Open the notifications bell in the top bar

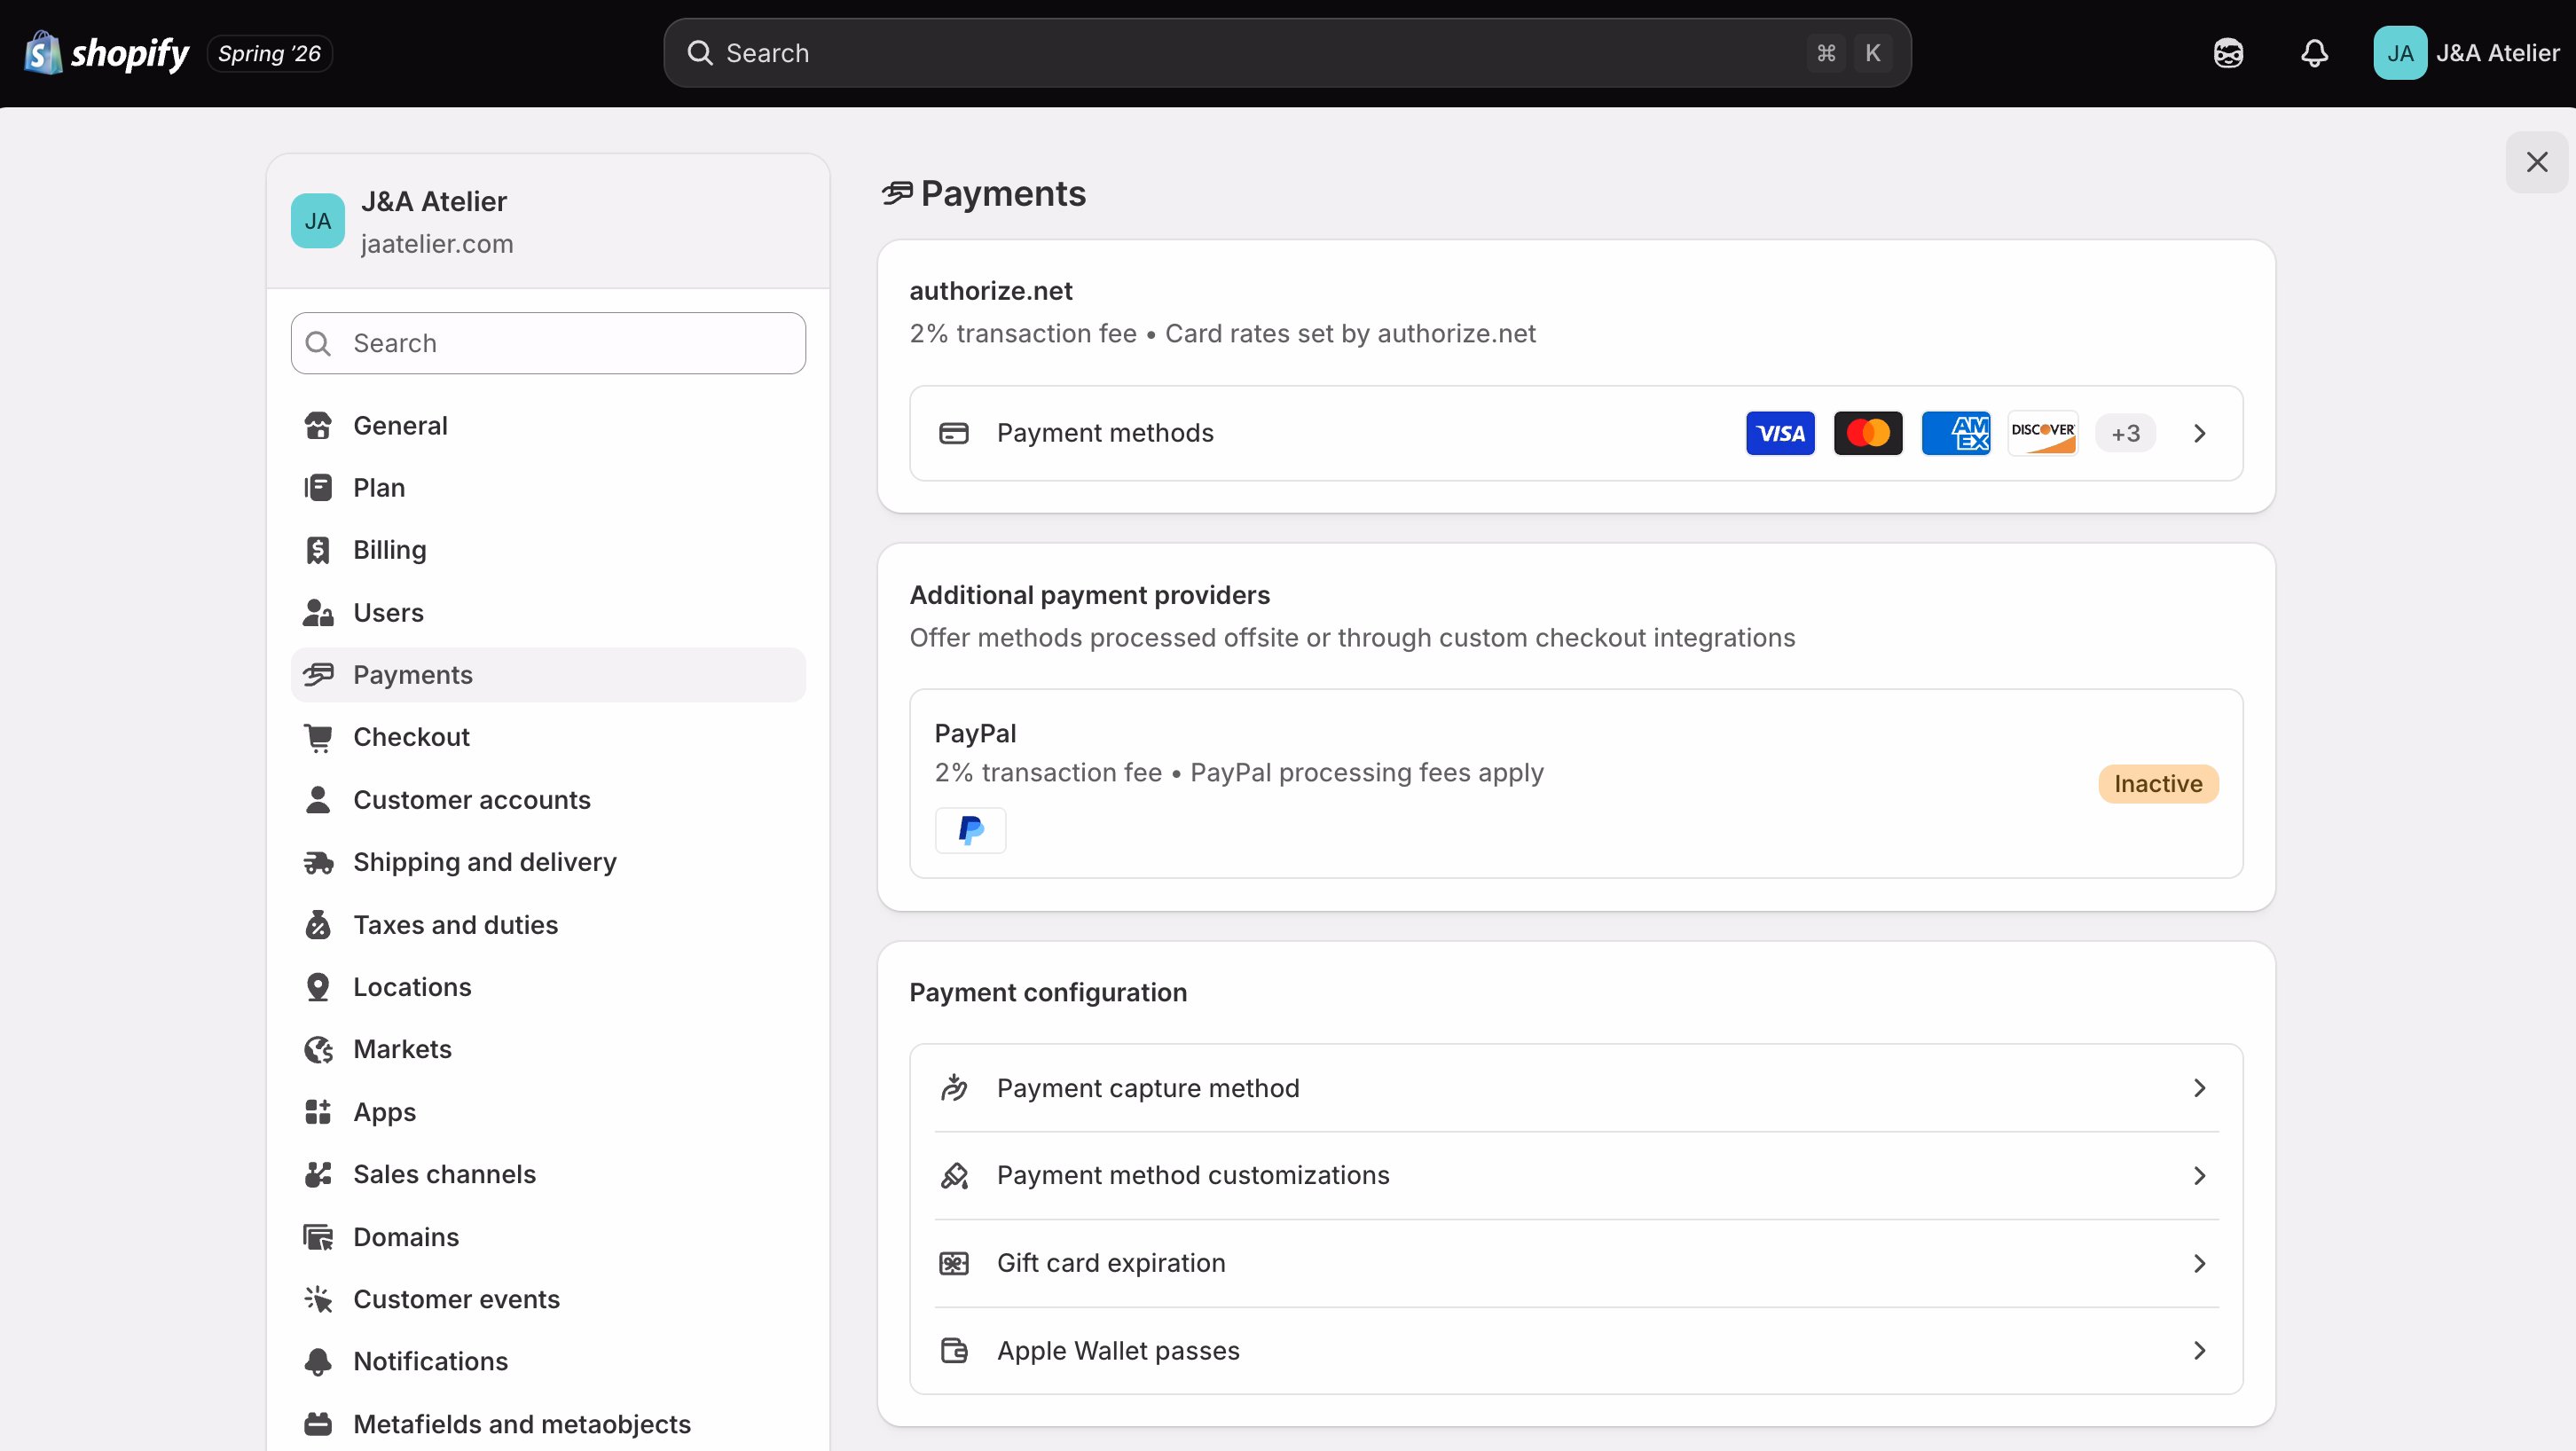click(2314, 53)
